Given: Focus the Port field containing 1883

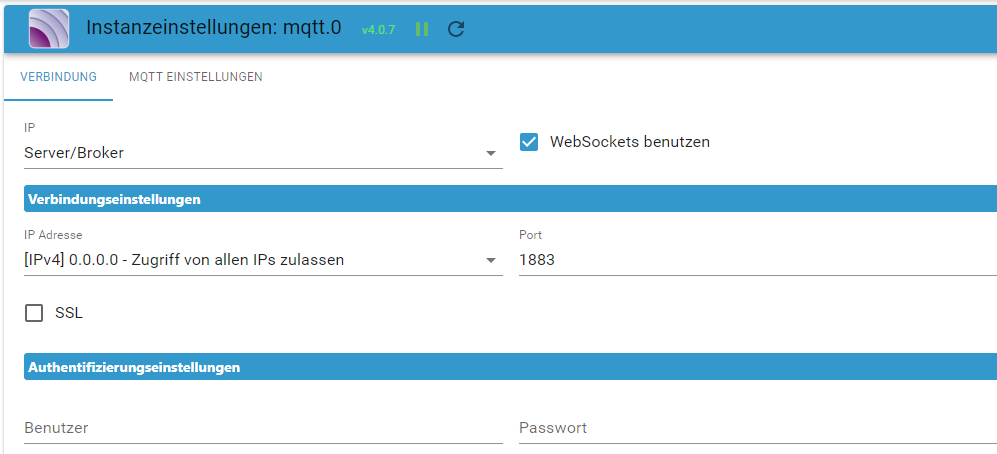Looking at the screenshot, I should tap(758, 260).
